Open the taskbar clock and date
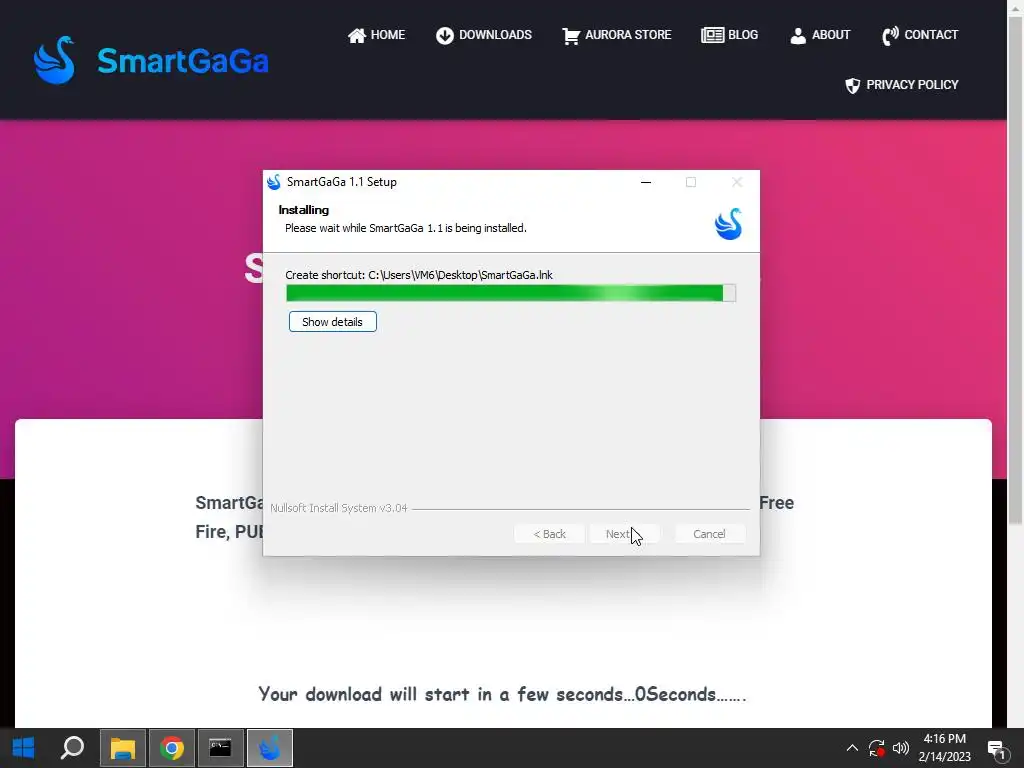This screenshot has width=1024, height=768. click(944, 748)
